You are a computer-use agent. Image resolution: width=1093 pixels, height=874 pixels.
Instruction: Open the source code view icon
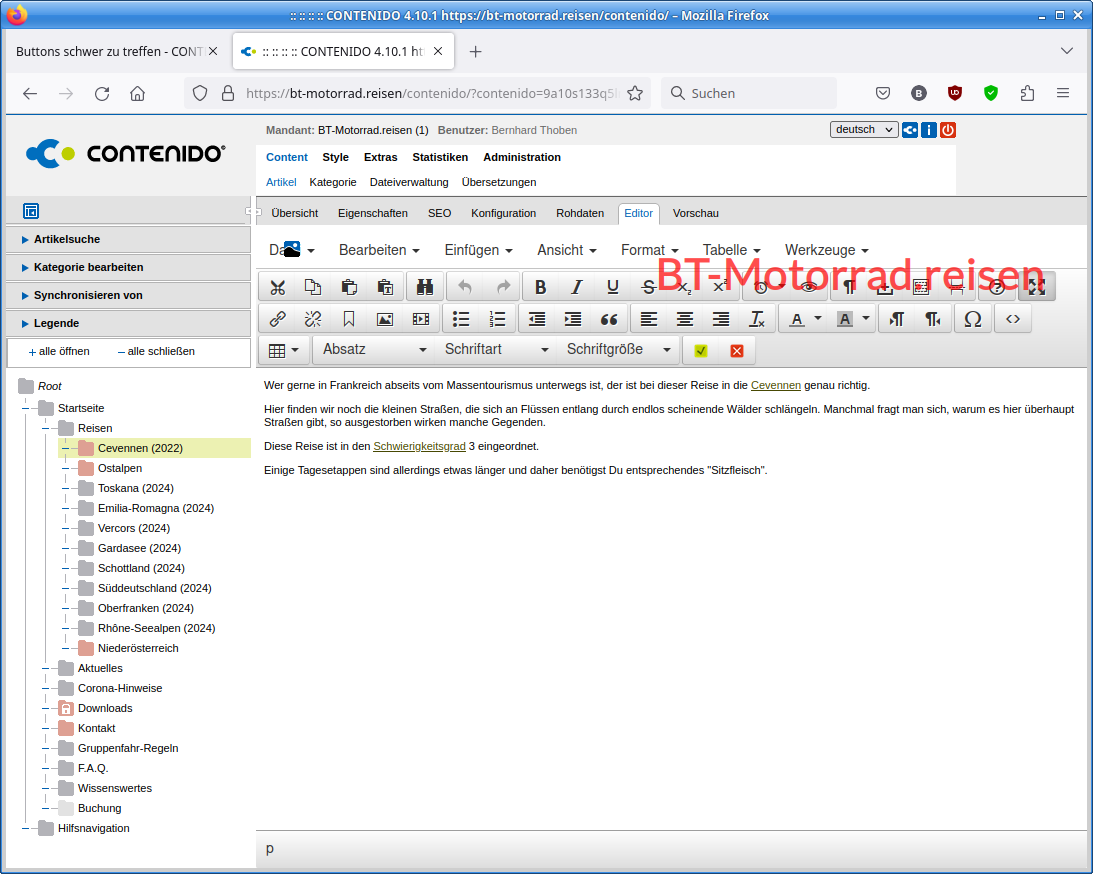(x=1013, y=319)
